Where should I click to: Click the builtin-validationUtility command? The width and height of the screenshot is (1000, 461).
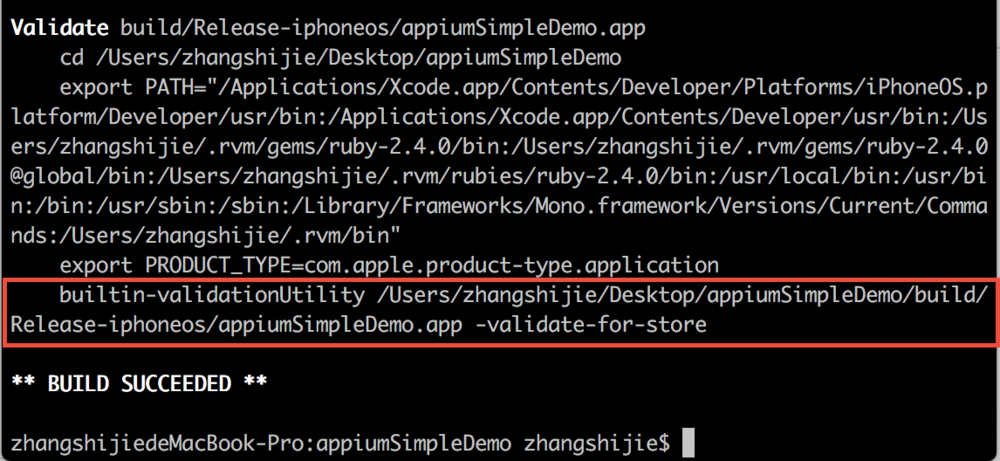212,295
